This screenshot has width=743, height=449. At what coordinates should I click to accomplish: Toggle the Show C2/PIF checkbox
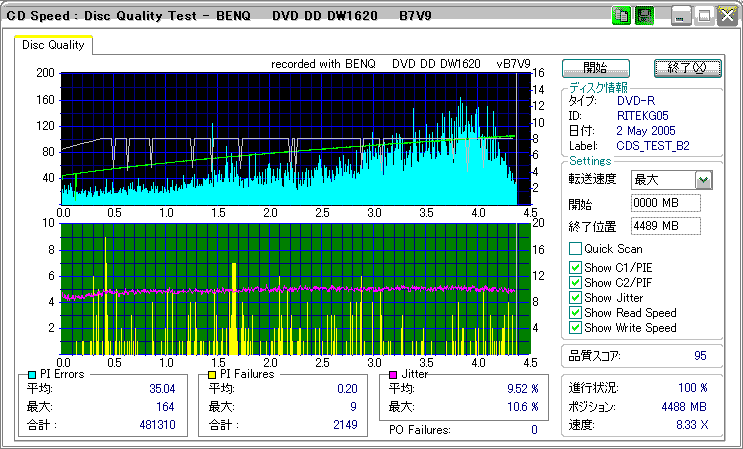coord(575,282)
